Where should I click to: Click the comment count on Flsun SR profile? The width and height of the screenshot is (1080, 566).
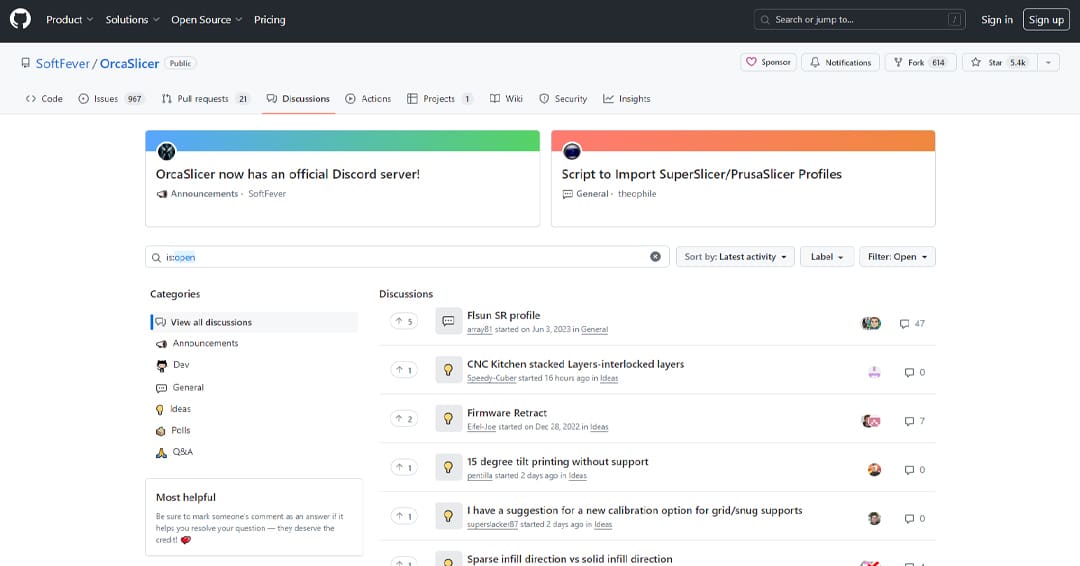tap(912, 324)
